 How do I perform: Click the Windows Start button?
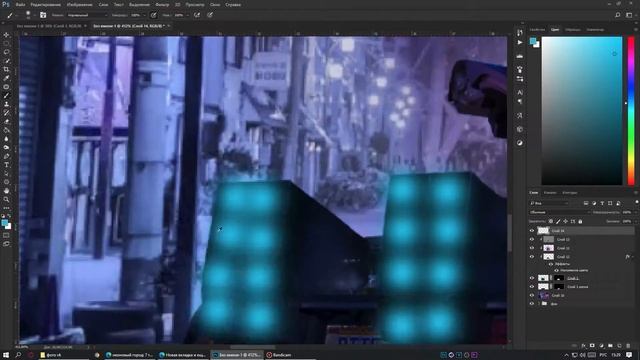(x=6, y=355)
